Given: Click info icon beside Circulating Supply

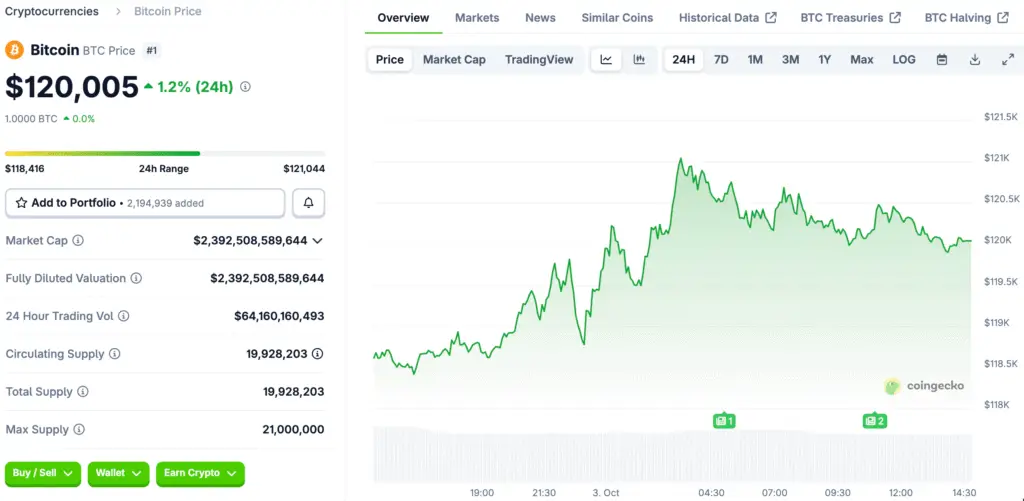Looking at the screenshot, I should click(x=114, y=354).
